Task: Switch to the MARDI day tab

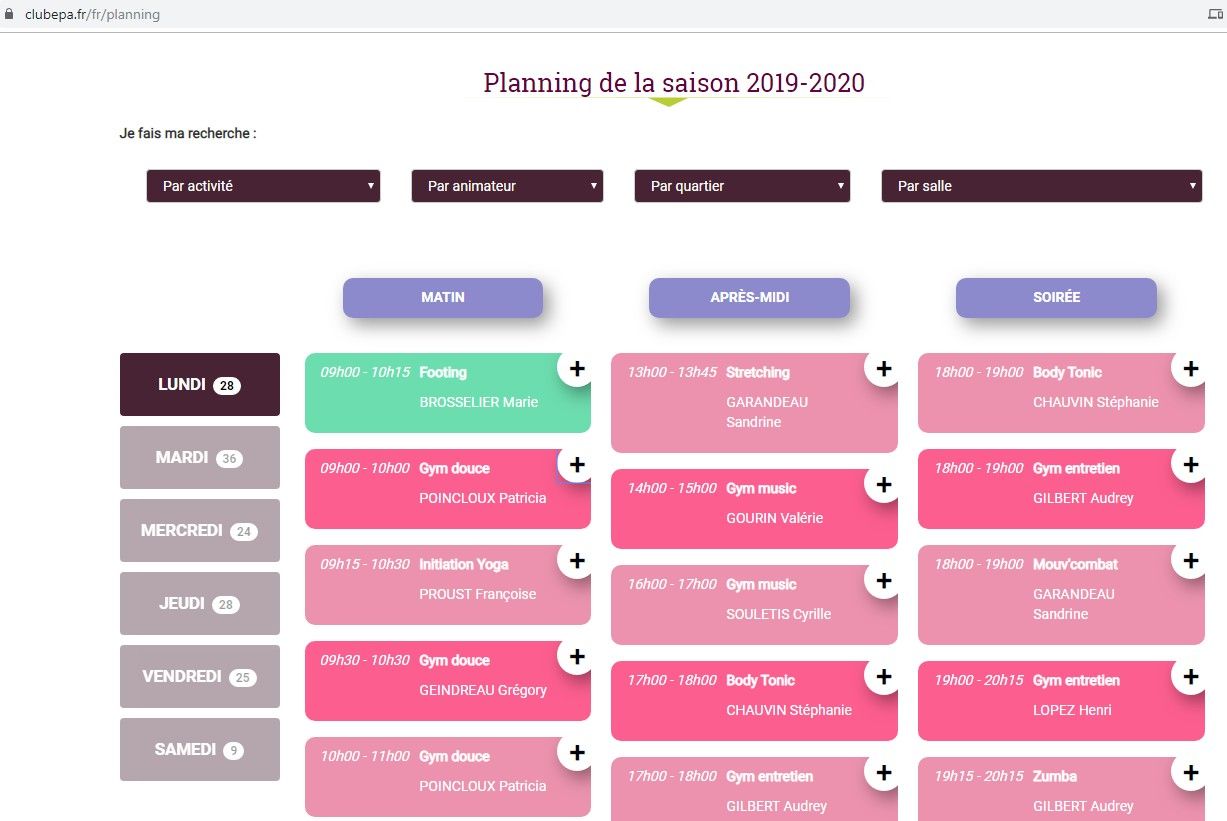Action: 199,458
